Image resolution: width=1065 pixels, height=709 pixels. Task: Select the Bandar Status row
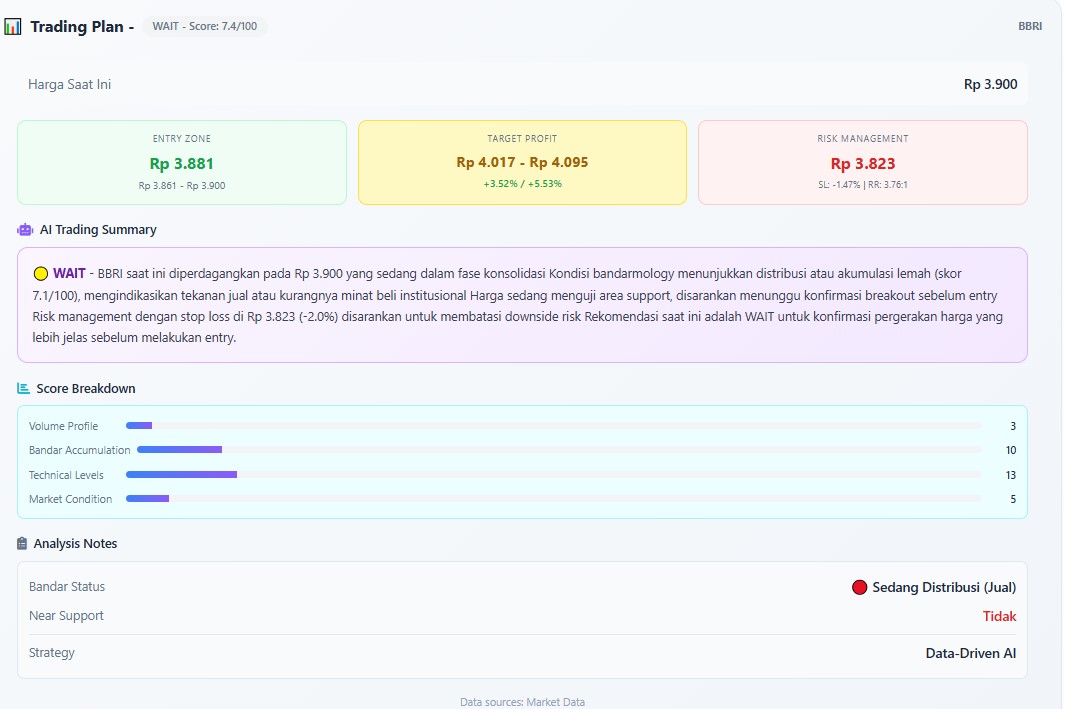522,587
